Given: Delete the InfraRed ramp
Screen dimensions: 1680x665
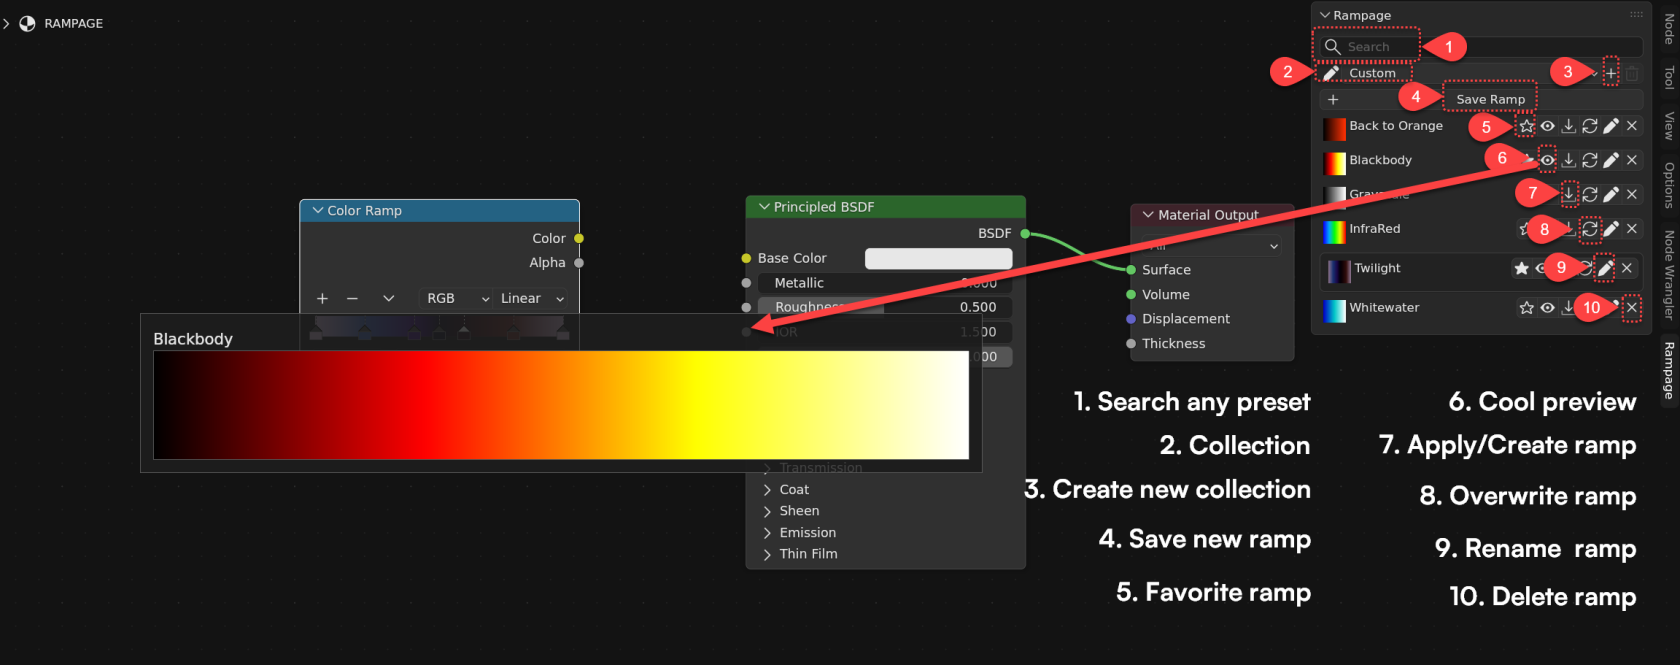Looking at the screenshot, I should coord(1631,229).
